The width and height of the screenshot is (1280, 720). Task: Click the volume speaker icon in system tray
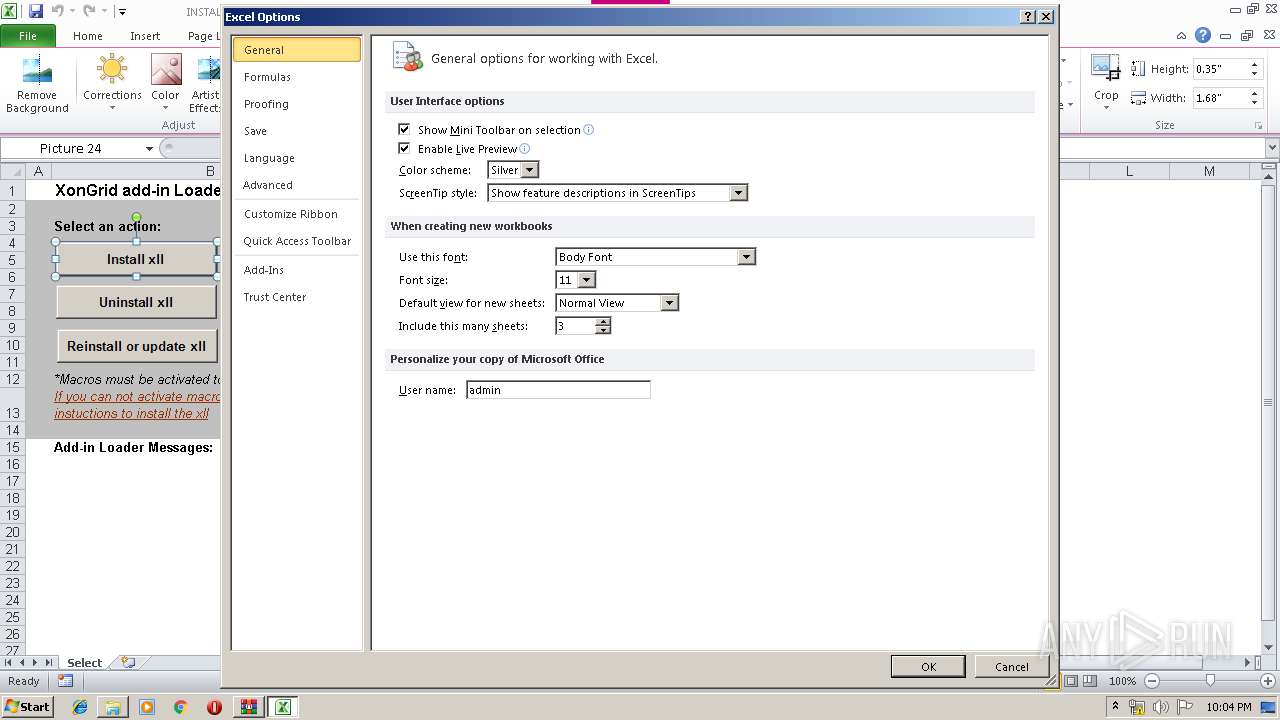tap(1161, 707)
